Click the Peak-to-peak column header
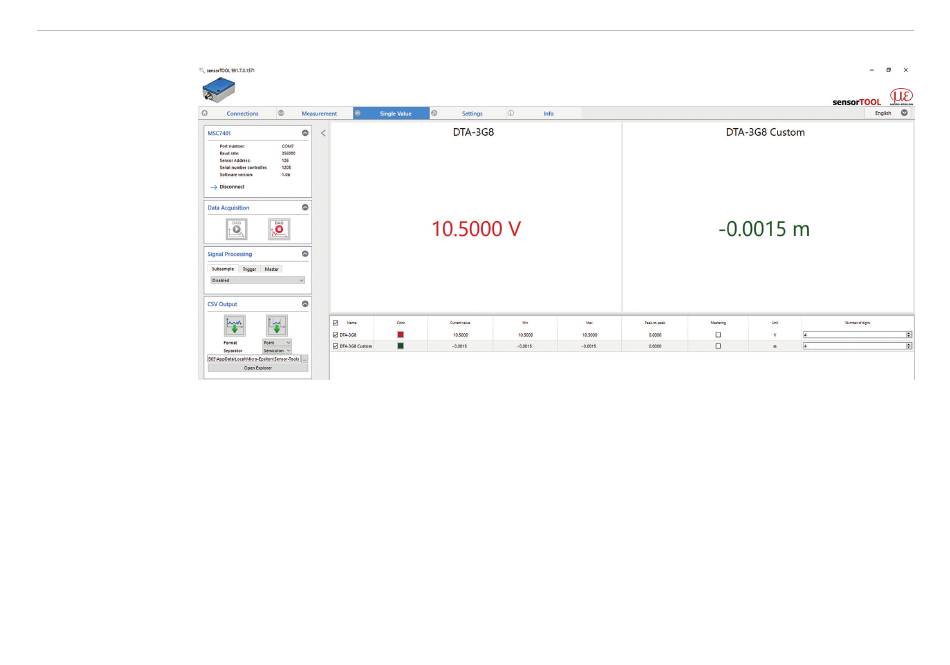Viewport: 950px width, 665px height. point(655,323)
